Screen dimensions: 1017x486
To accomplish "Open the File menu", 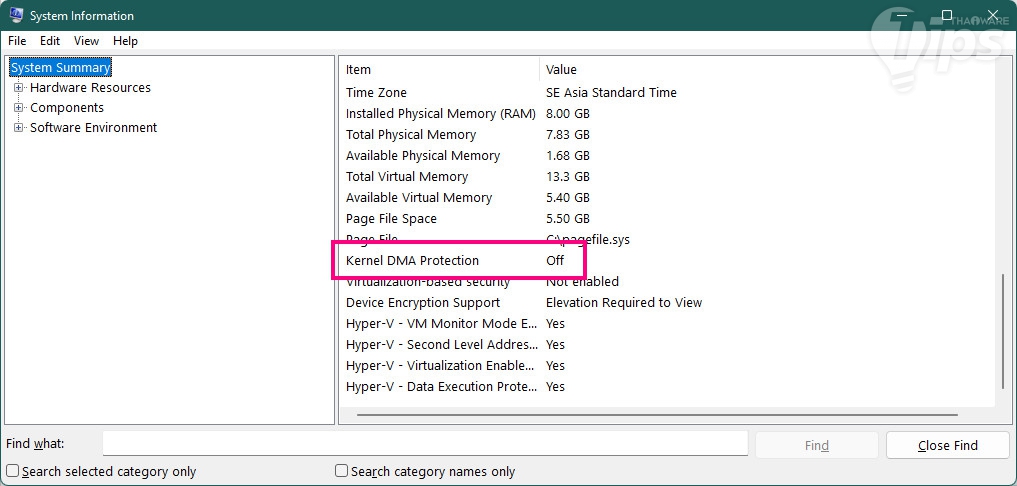I will [17, 41].
